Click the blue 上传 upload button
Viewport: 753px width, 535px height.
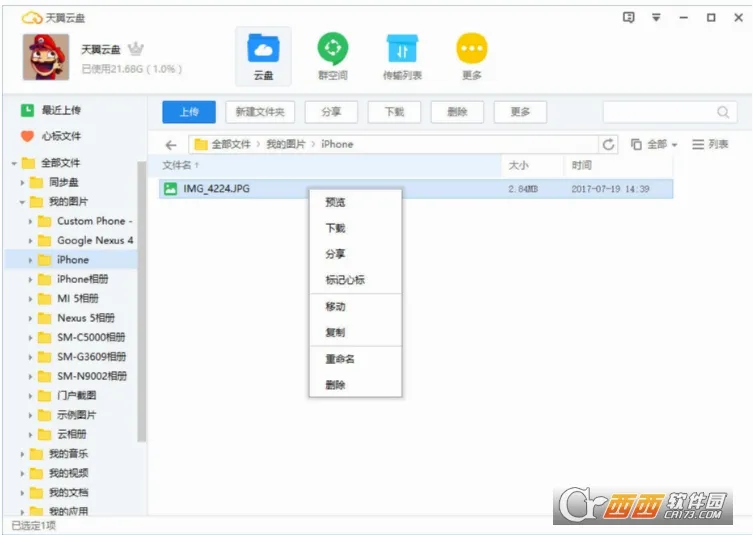coord(189,112)
